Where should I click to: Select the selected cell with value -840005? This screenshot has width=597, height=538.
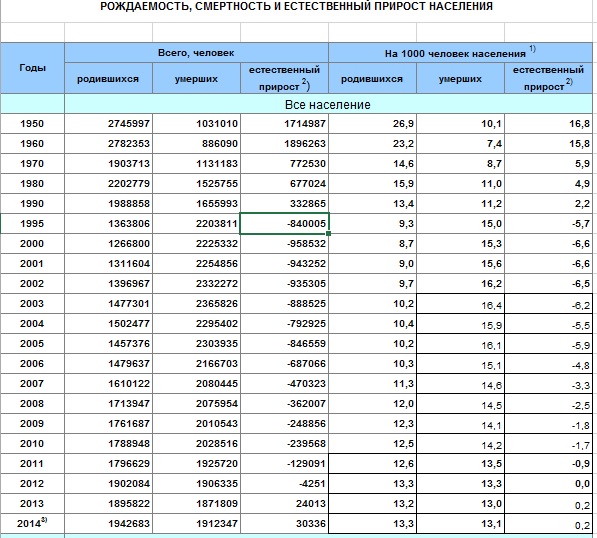point(284,224)
